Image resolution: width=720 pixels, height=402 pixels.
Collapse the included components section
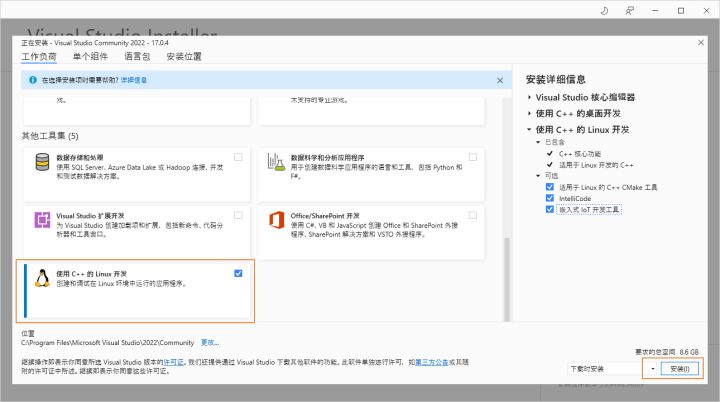pos(538,142)
